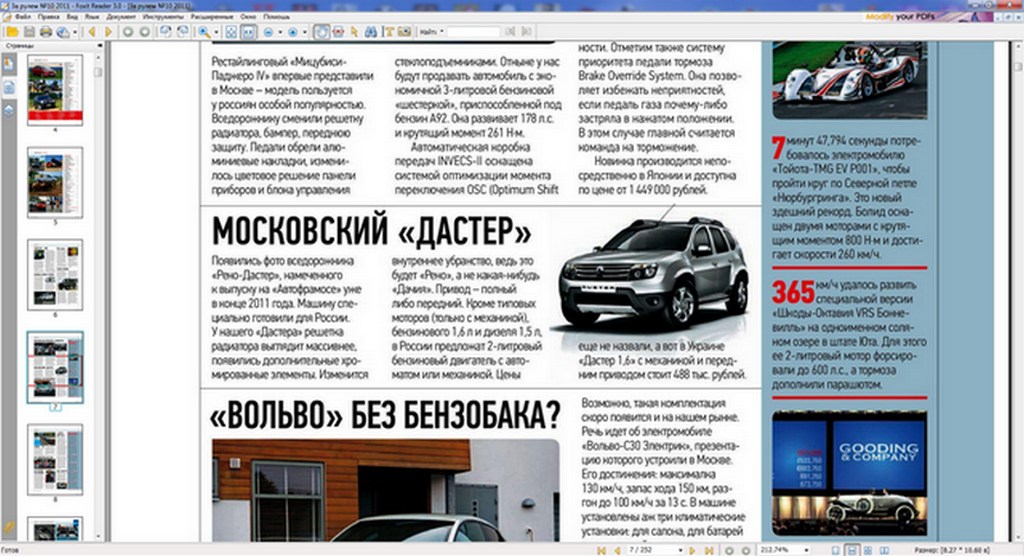Go to next page in status bar
This screenshot has width=1024, height=556.
(692, 550)
